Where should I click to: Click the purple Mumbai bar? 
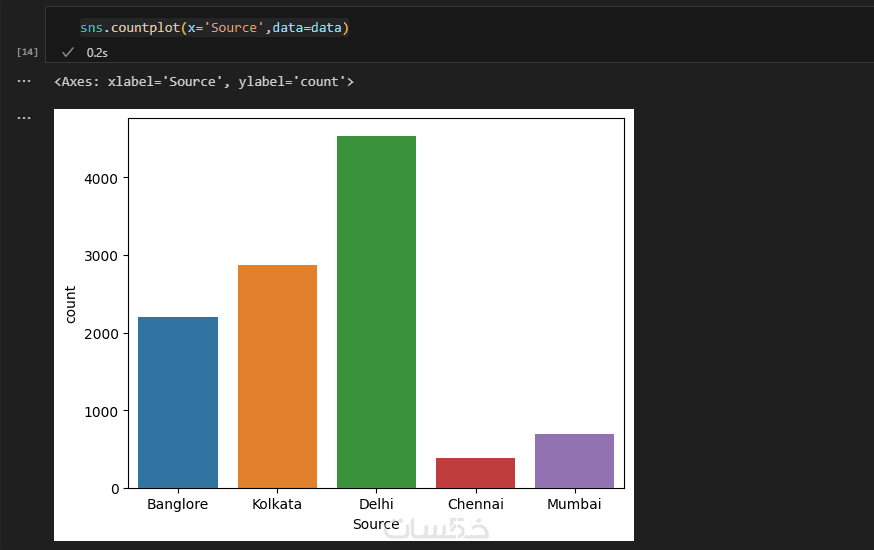pos(574,461)
